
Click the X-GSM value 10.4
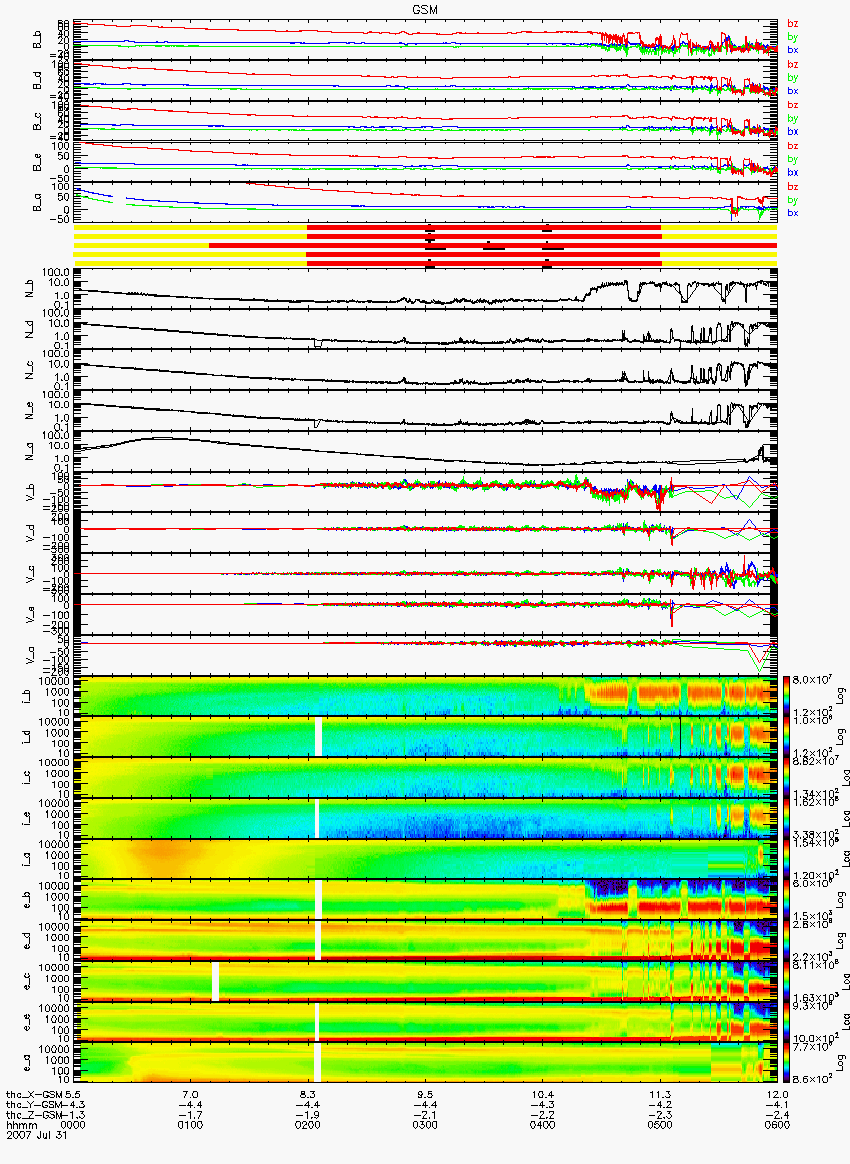542,1095
